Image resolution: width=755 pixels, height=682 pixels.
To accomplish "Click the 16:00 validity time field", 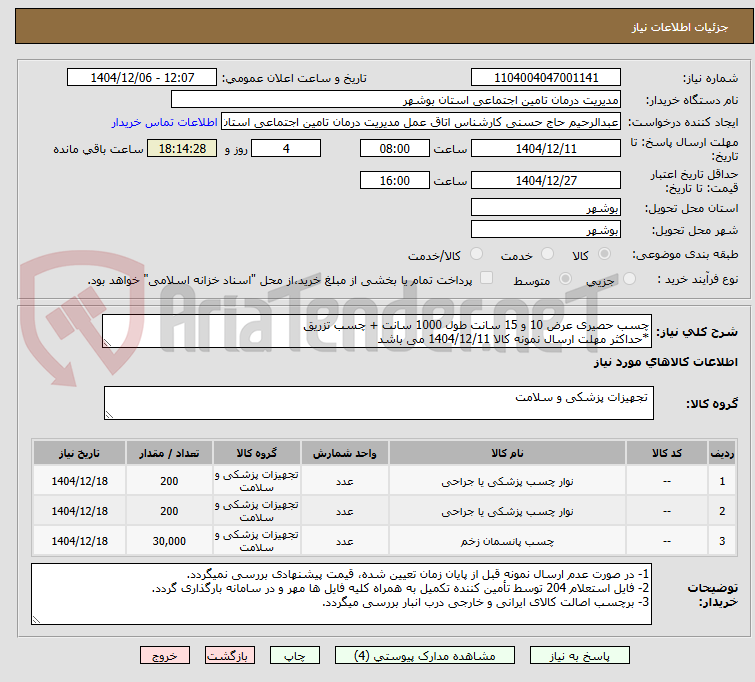I will (x=395, y=180).
